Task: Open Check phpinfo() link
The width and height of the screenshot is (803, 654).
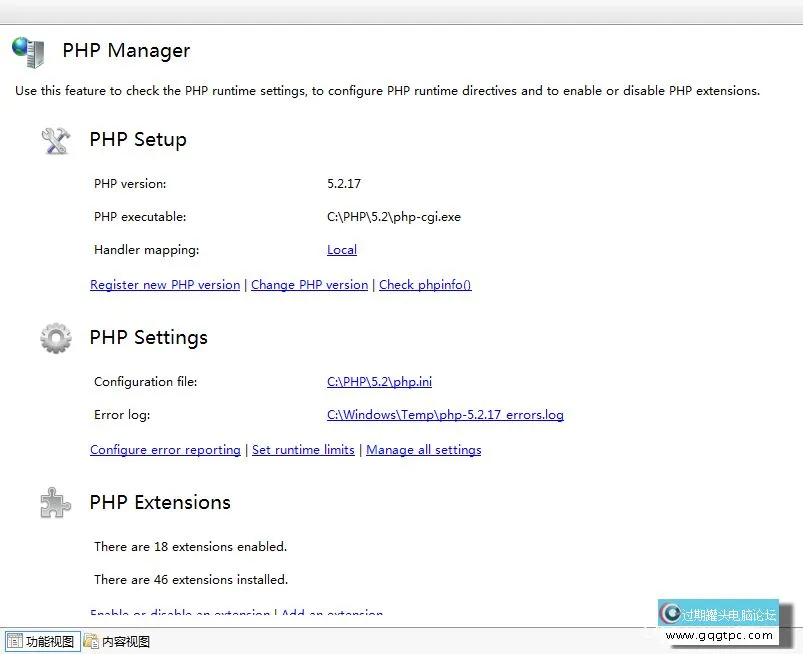Action: point(425,285)
